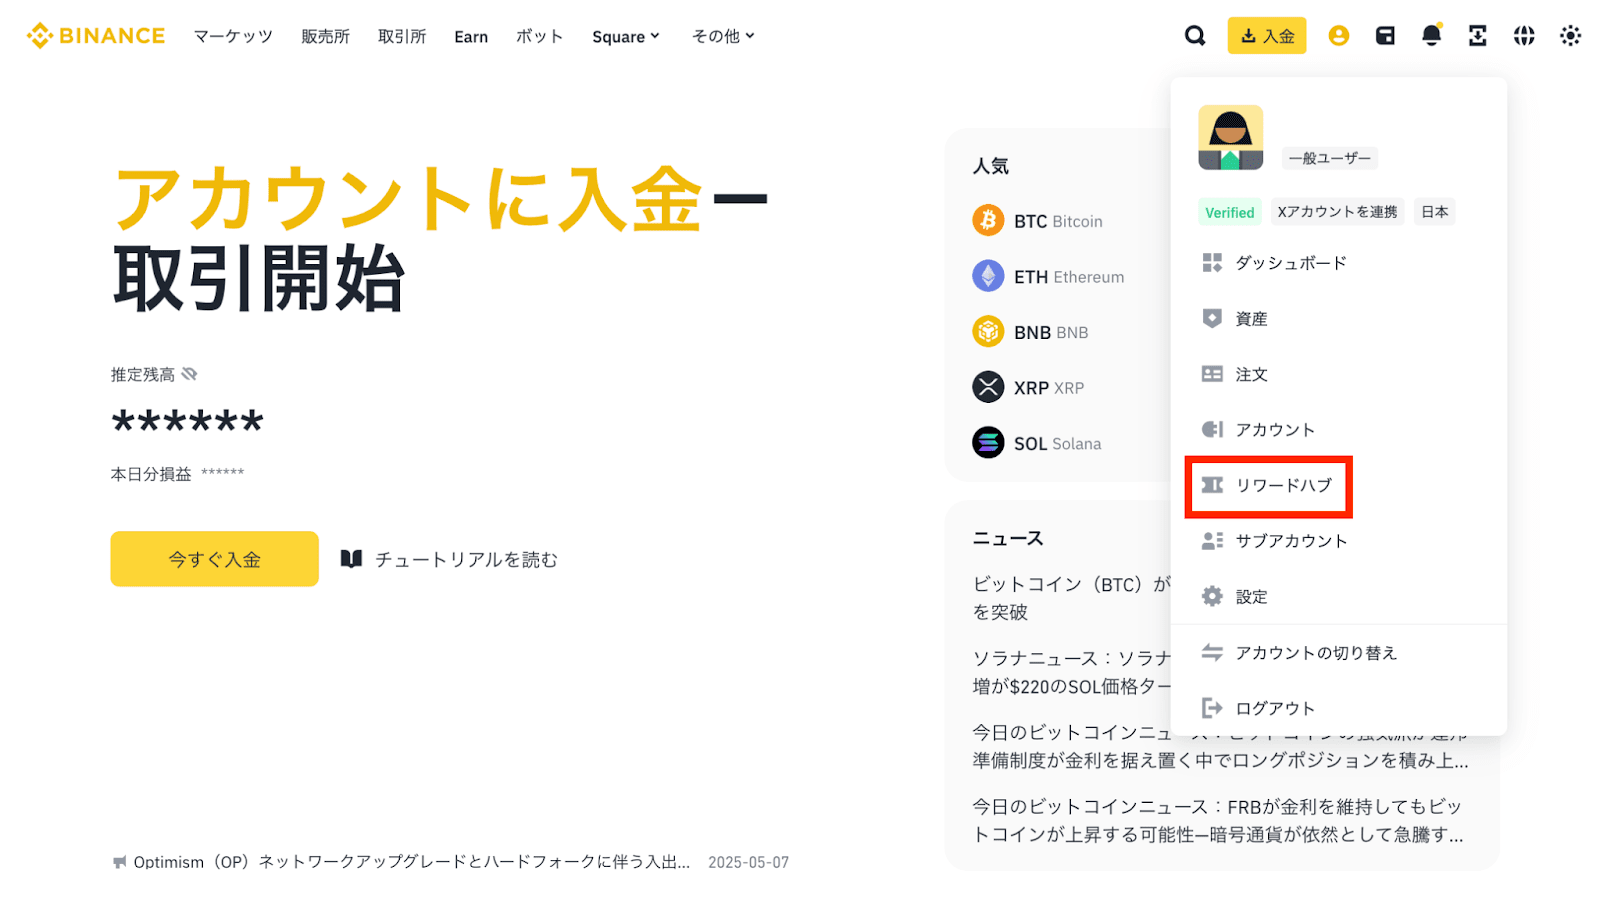Click the 本日分損益 label

pyautogui.click(x=150, y=474)
